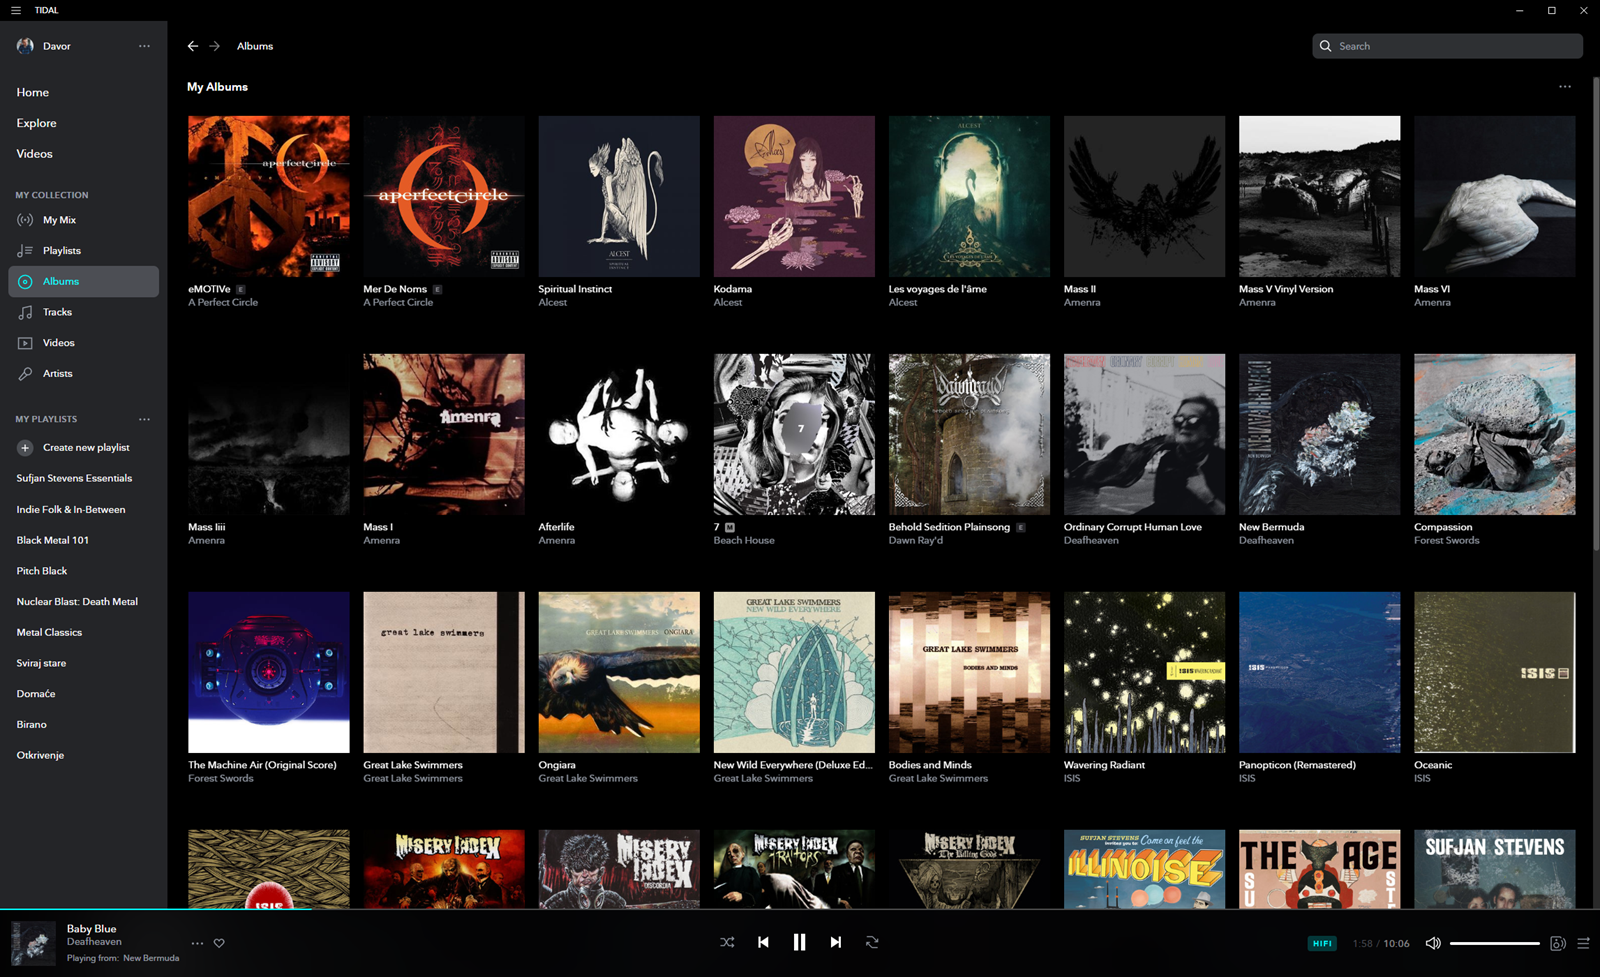This screenshot has height=977, width=1600.
Task: Skip to the previous track
Action: (x=763, y=942)
